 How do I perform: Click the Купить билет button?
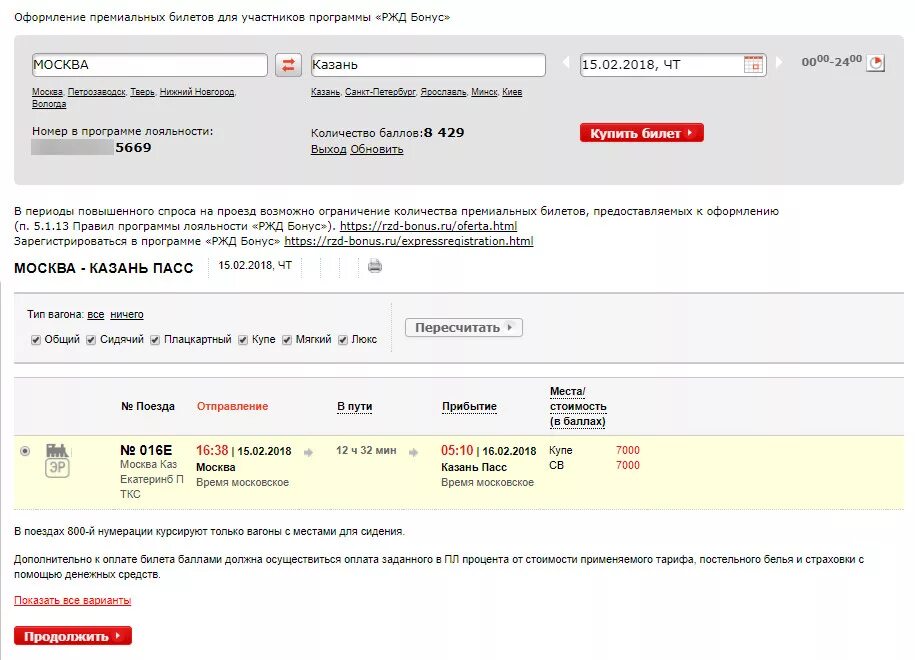641,133
